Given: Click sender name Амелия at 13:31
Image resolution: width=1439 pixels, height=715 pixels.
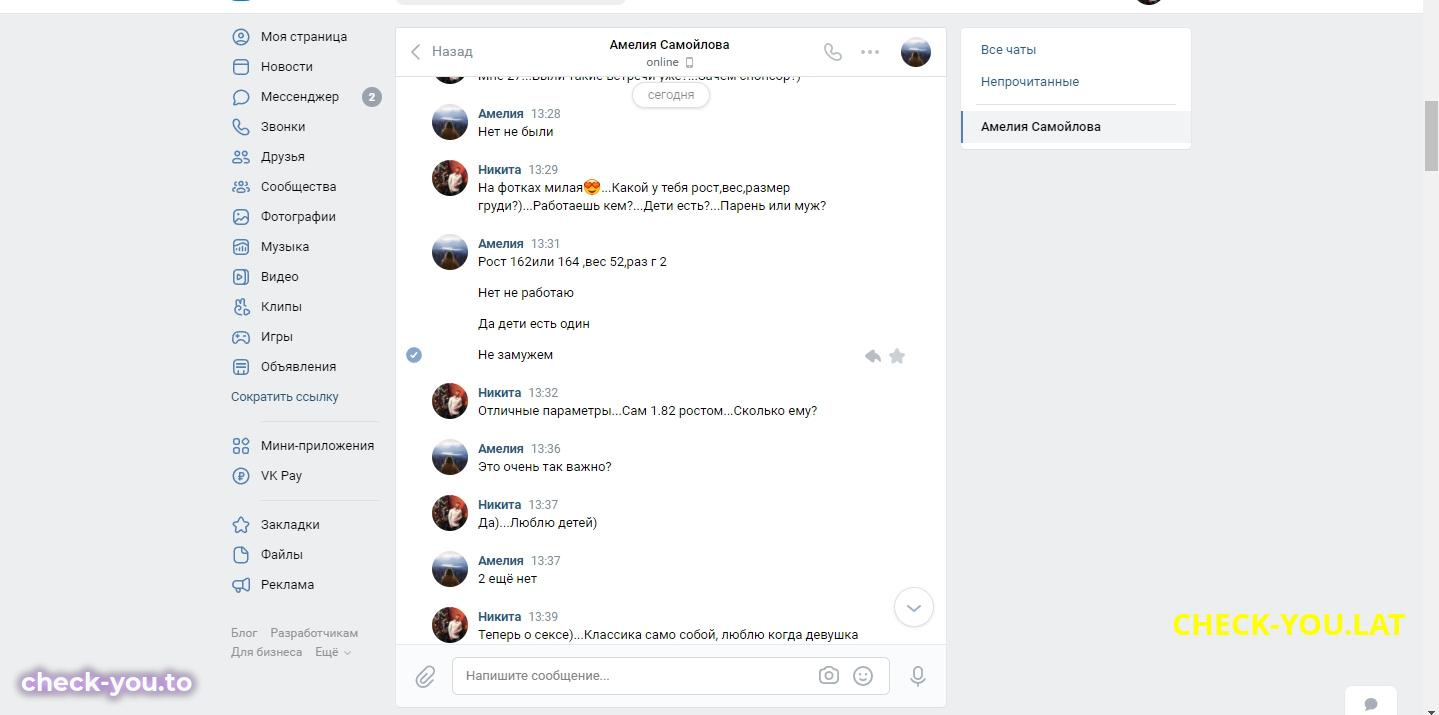Looking at the screenshot, I should pyautogui.click(x=501, y=244).
